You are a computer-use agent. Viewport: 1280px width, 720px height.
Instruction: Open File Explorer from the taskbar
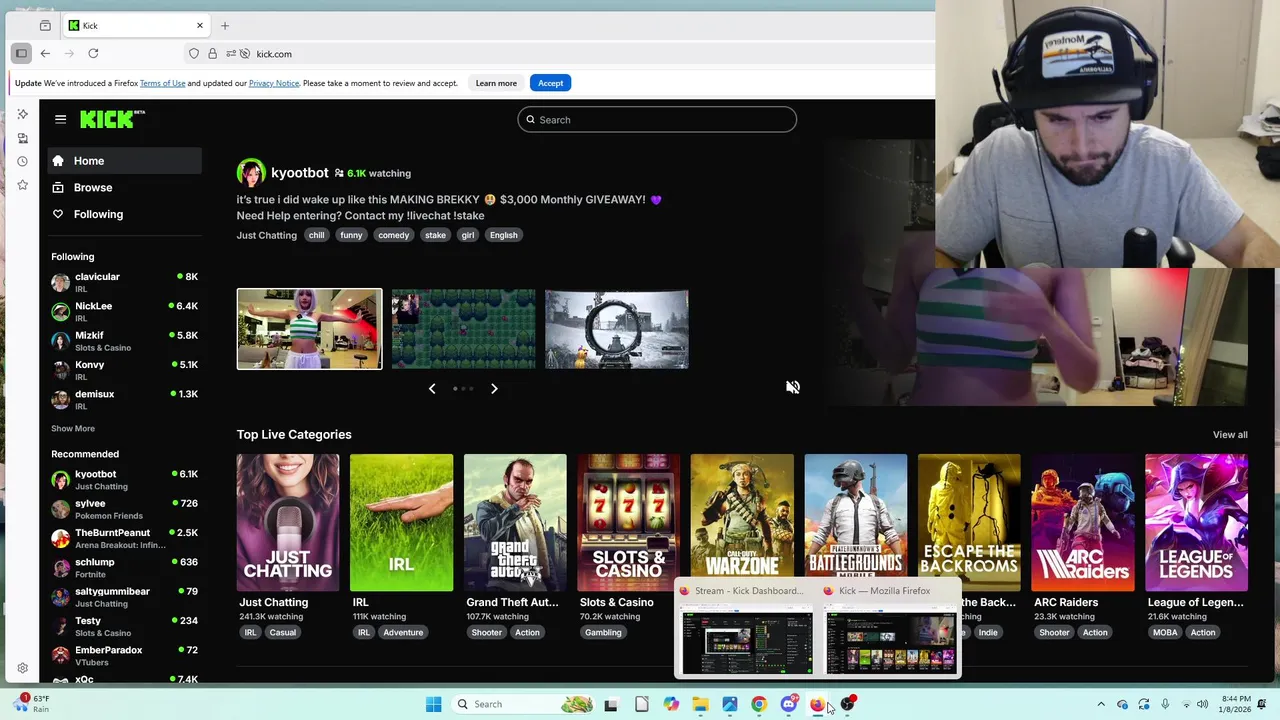point(700,704)
